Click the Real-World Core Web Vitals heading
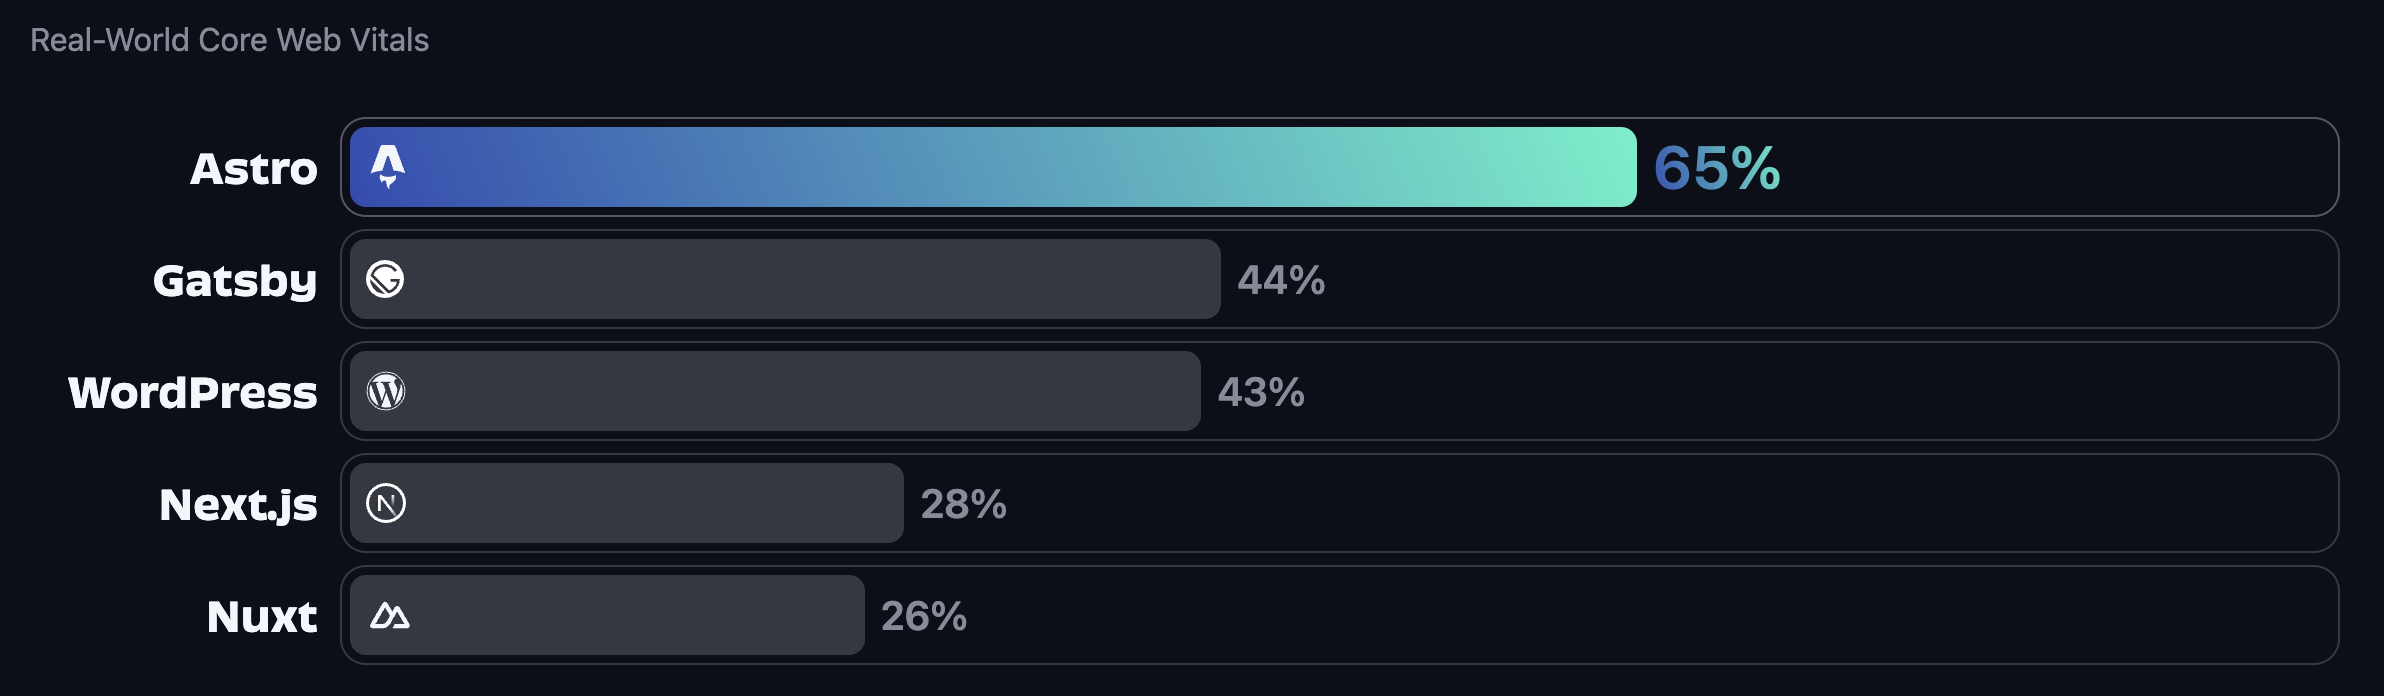The image size is (2384, 696). point(229,40)
